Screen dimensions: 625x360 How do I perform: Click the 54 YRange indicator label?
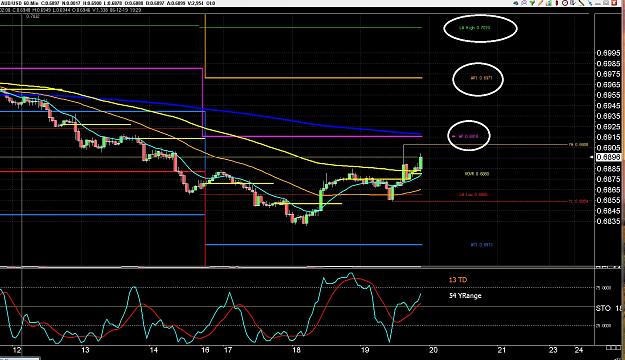[465, 296]
